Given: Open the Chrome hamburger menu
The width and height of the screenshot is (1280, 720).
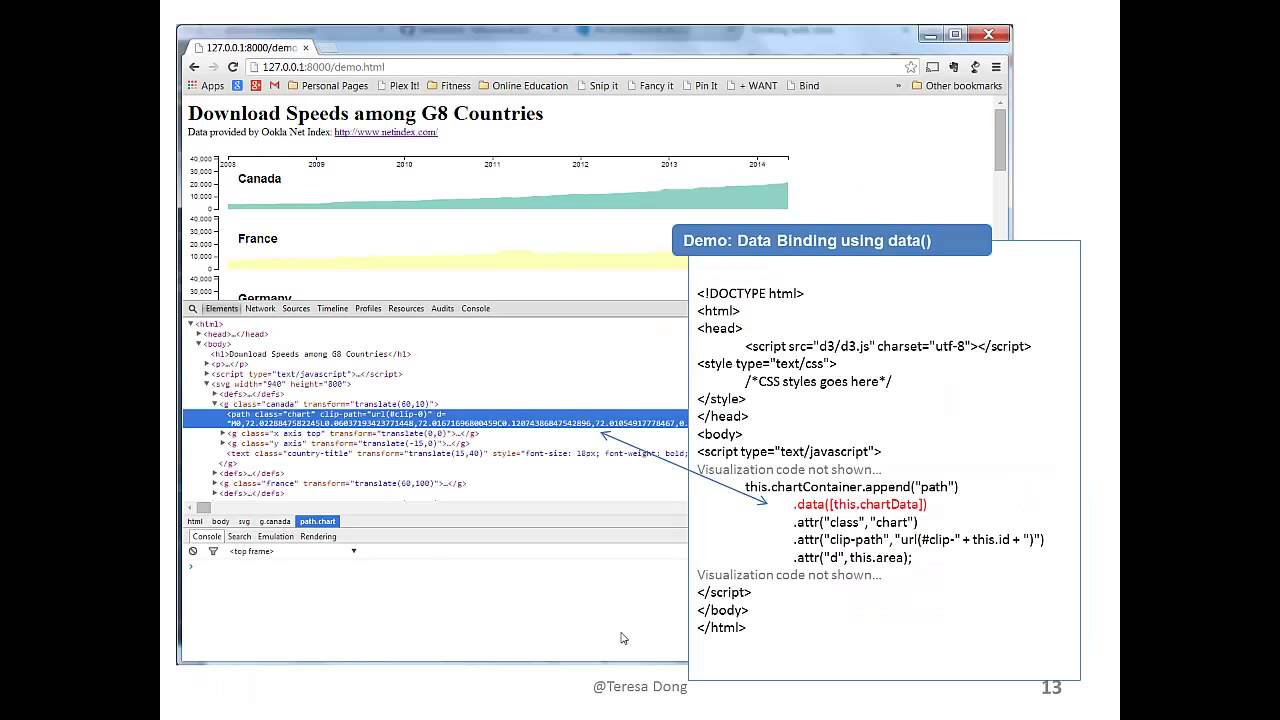Looking at the screenshot, I should (996, 67).
